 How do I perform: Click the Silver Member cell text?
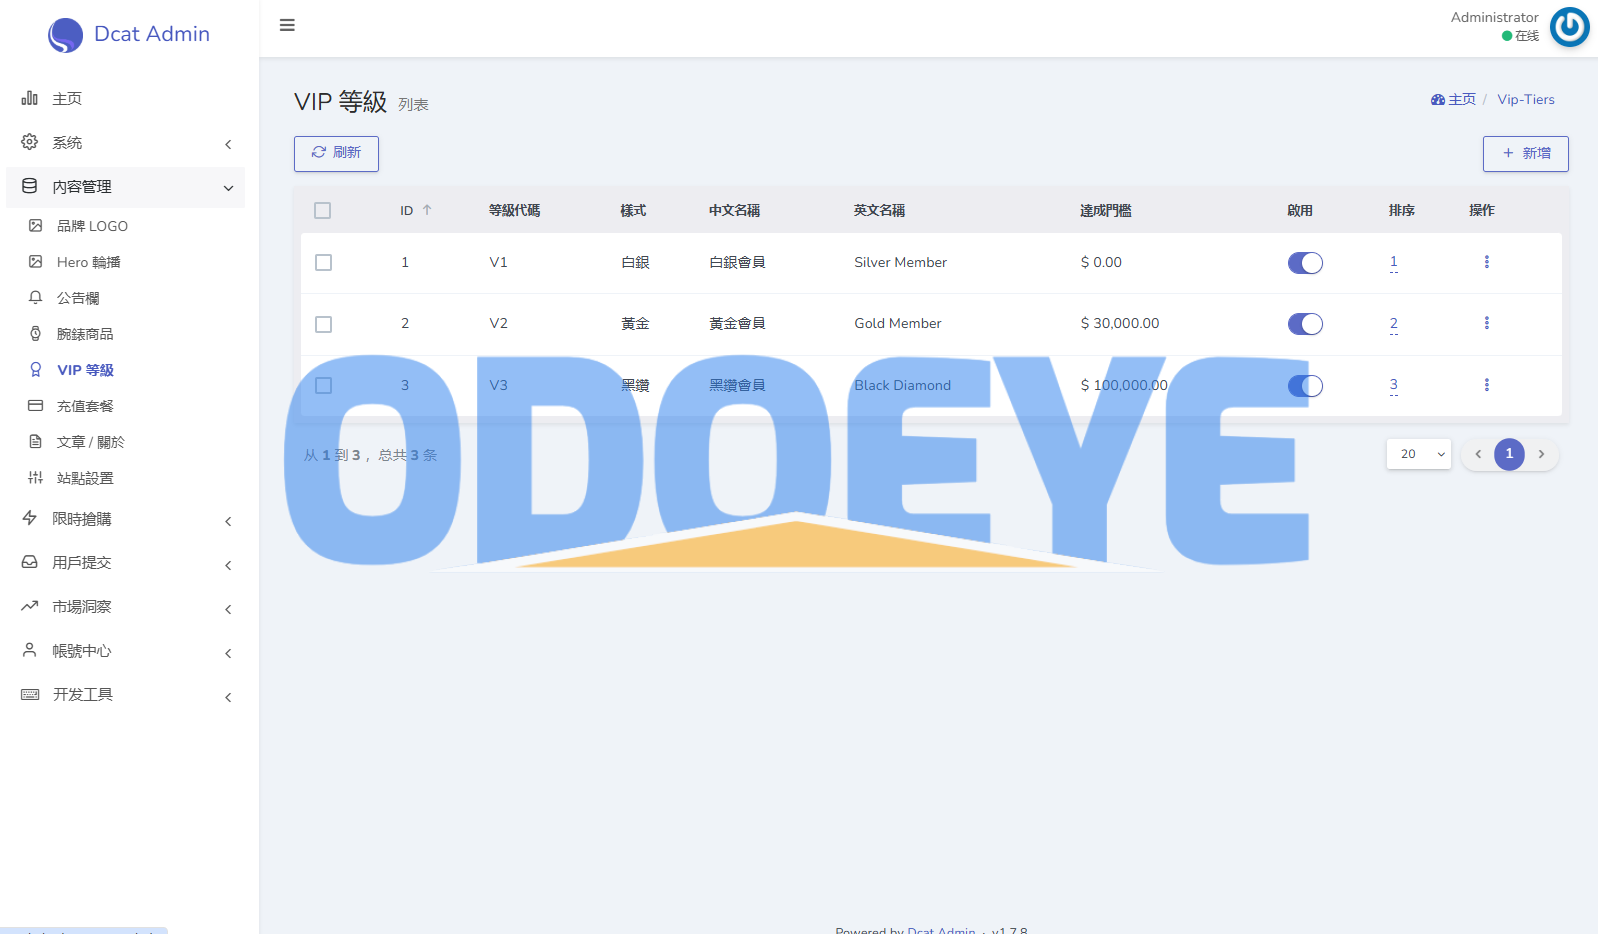(900, 262)
